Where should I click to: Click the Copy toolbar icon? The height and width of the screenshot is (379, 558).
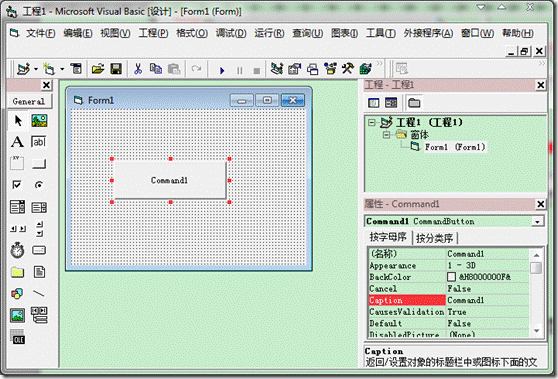pos(156,69)
